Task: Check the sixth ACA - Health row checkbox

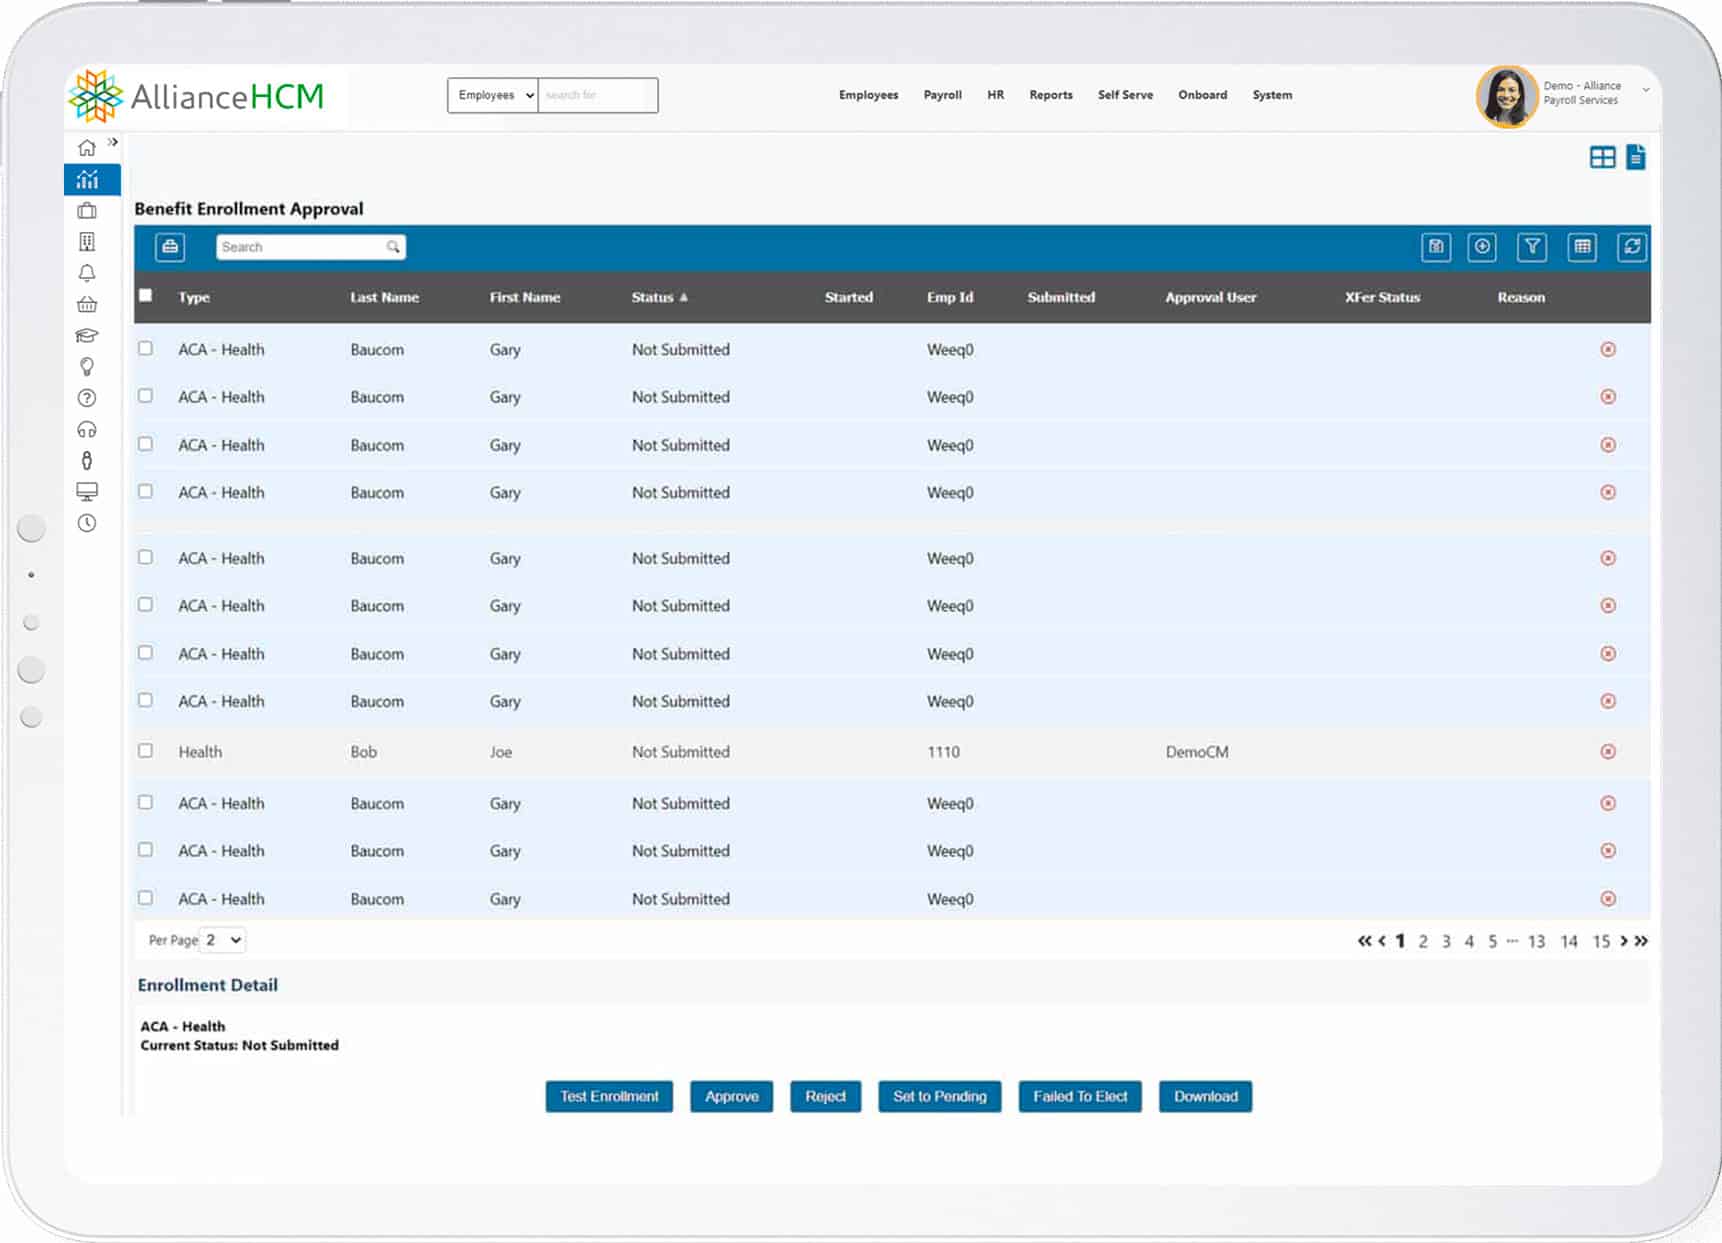Action: point(146,605)
